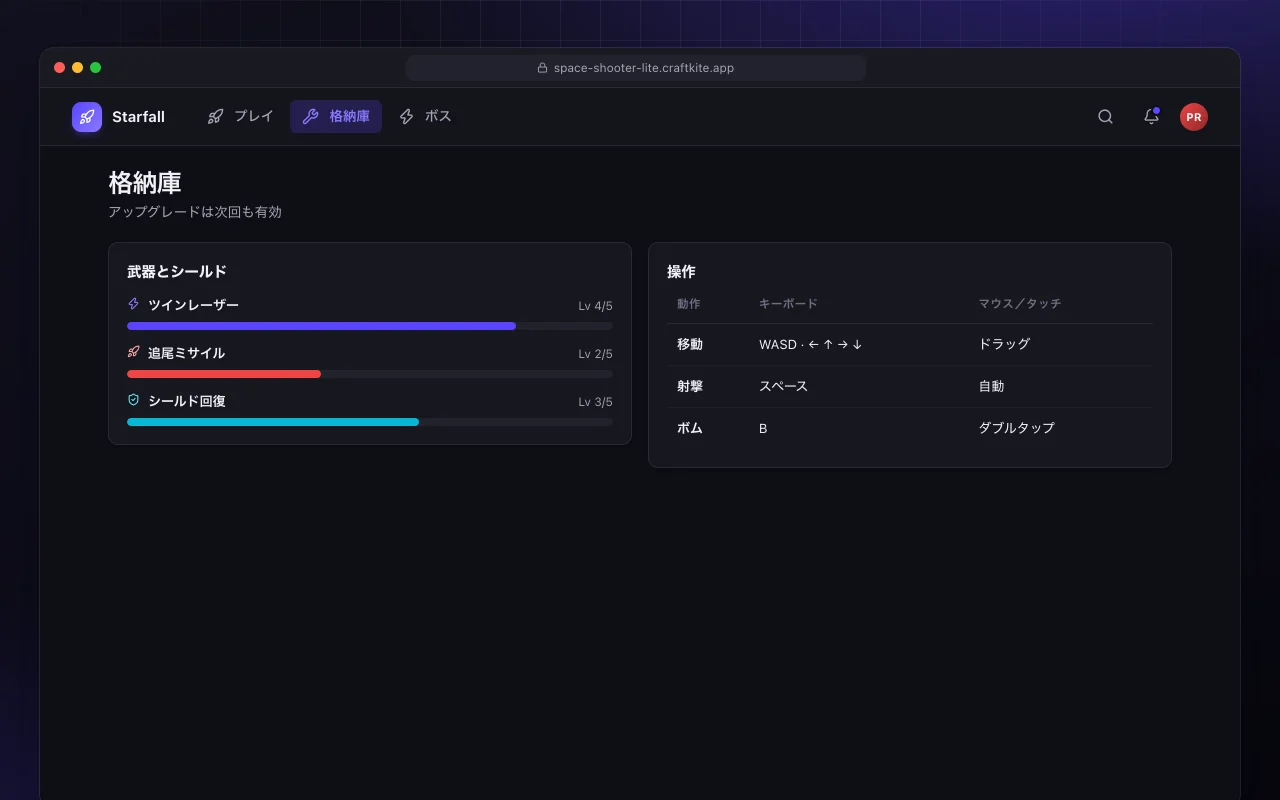The width and height of the screenshot is (1280, 800).
Task: Click the スペース keyboard cell
Action: tap(783, 386)
